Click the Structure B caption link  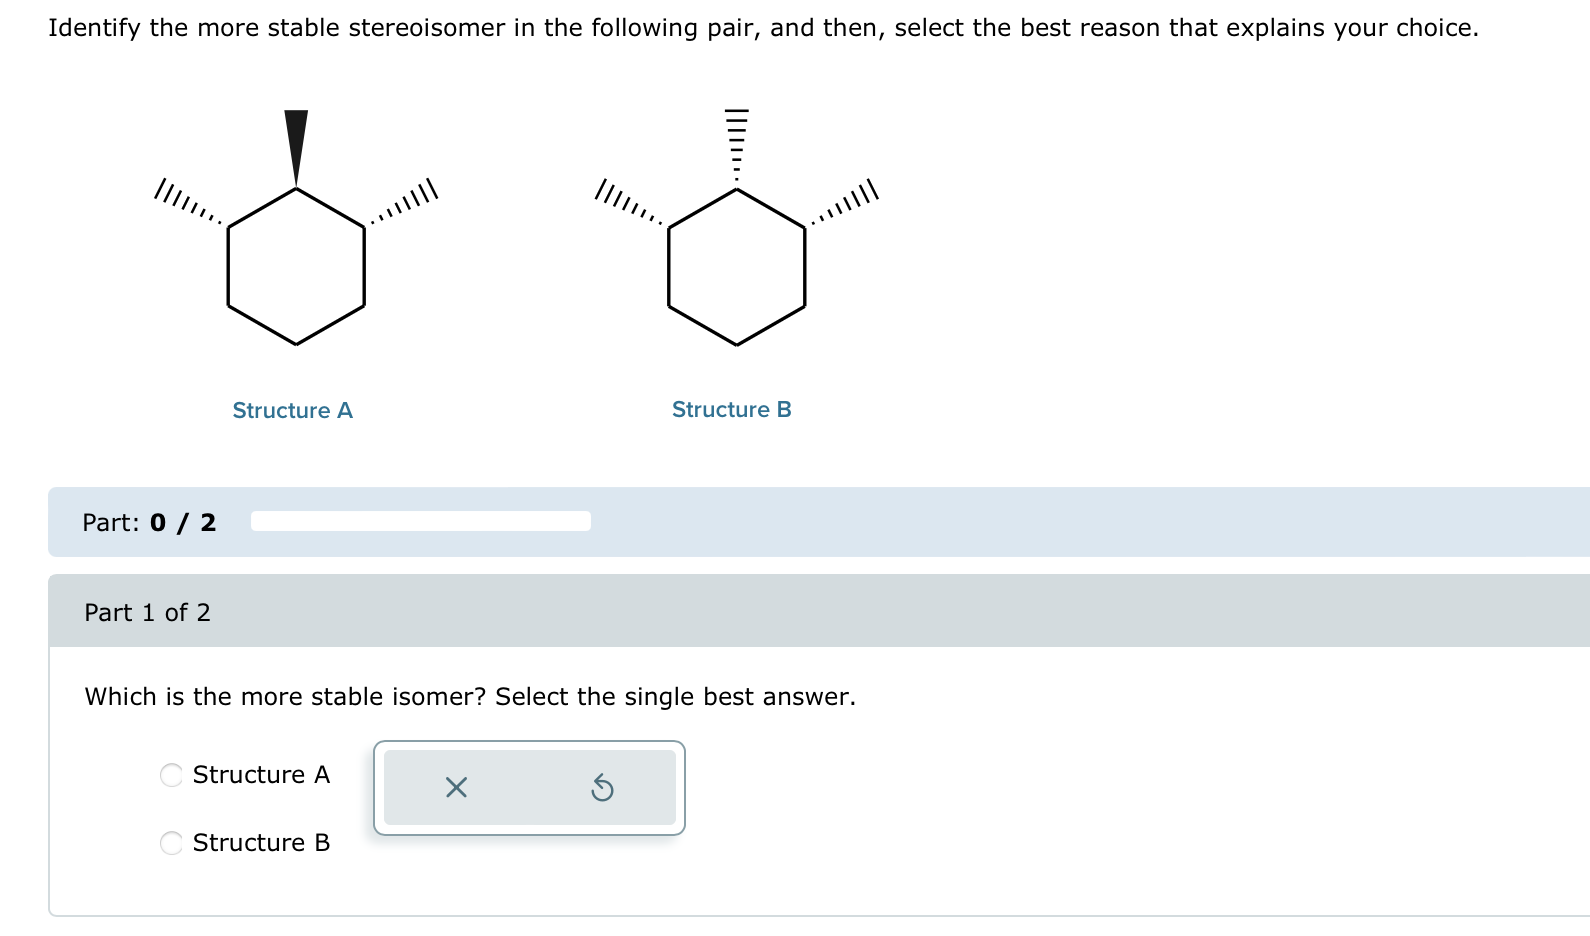click(733, 409)
